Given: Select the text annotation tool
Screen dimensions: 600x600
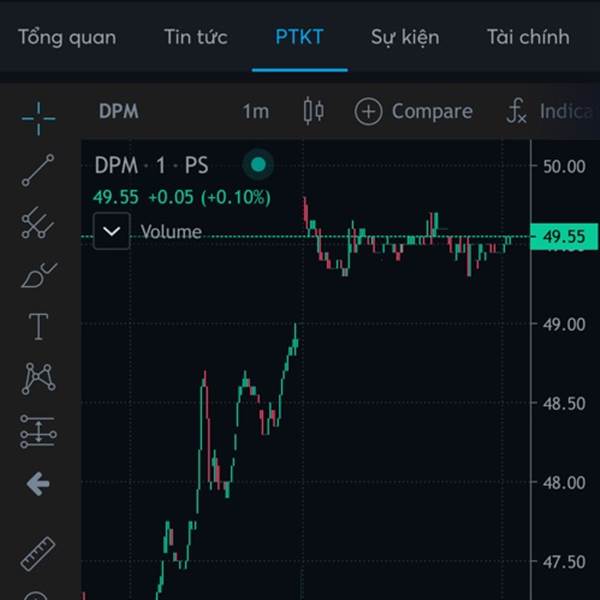Looking at the screenshot, I should pyautogui.click(x=38, y=326).
